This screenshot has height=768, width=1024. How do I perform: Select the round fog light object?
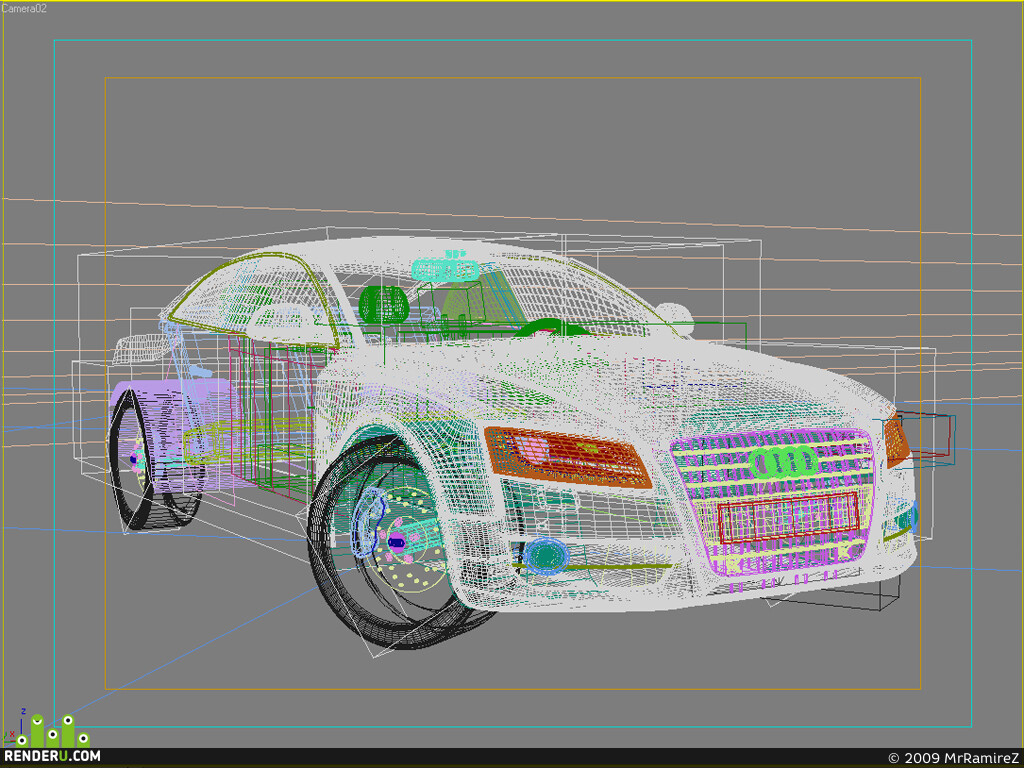coord(545,556)
